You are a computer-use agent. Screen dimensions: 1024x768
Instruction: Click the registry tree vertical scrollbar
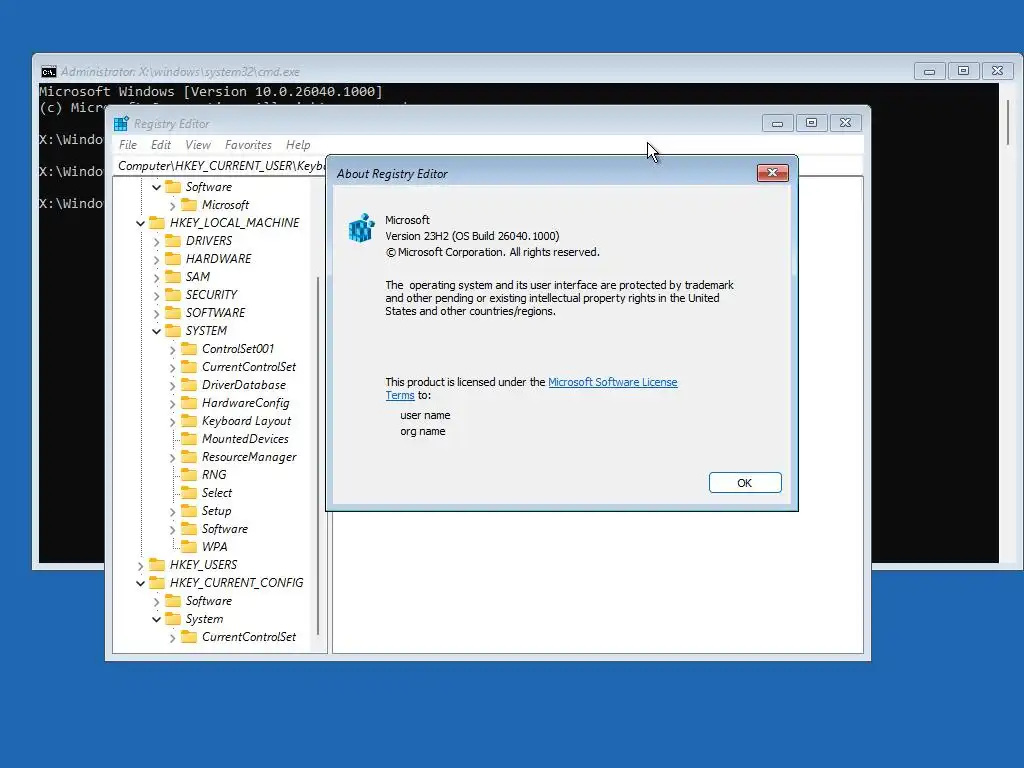coord(318,456)
